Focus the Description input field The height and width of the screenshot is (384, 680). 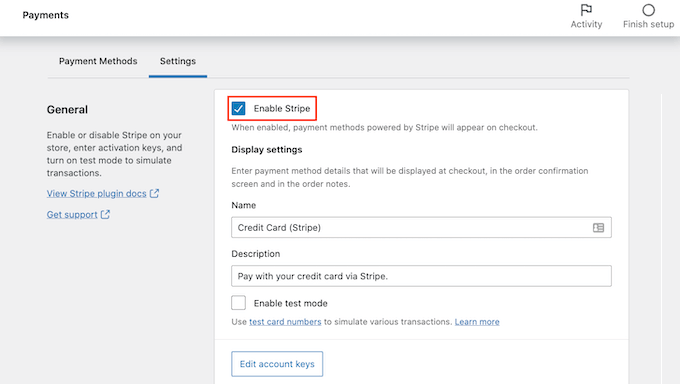tap(422, 276)
